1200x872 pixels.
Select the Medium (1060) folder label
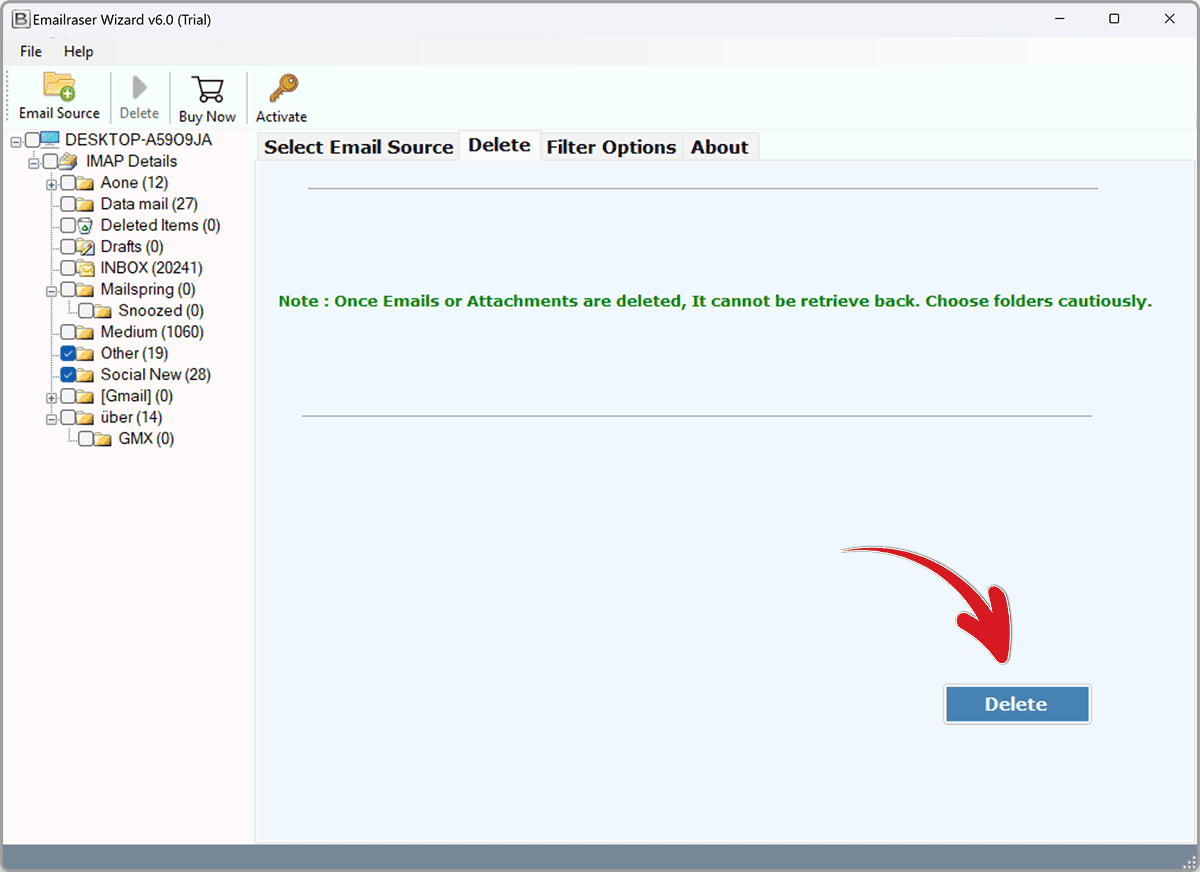[x=152, y=332]
